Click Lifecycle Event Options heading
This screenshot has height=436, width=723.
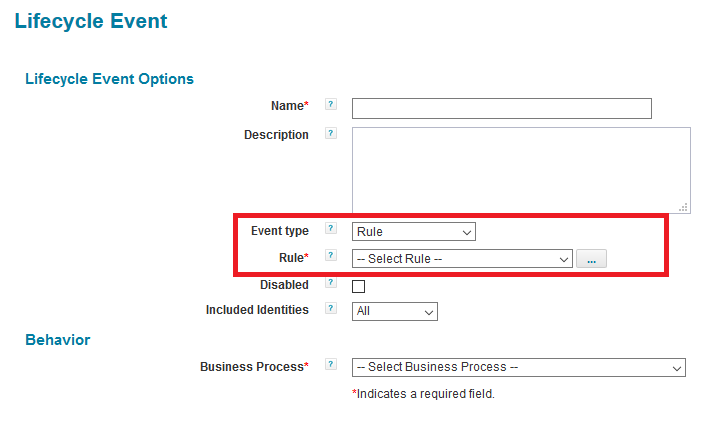click(109, 79)
